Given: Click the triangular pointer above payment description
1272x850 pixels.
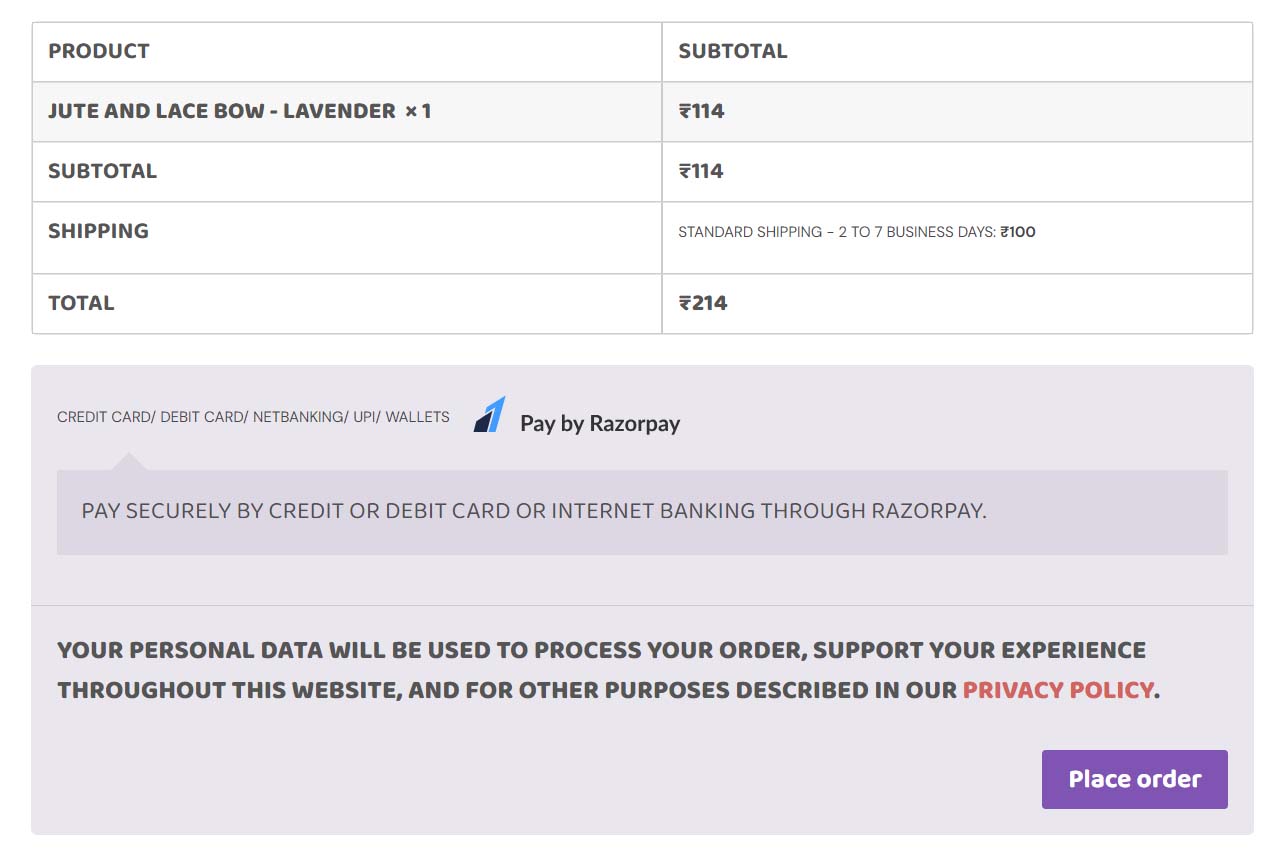Looking at the screenshot, I should [x=127, y=461].
